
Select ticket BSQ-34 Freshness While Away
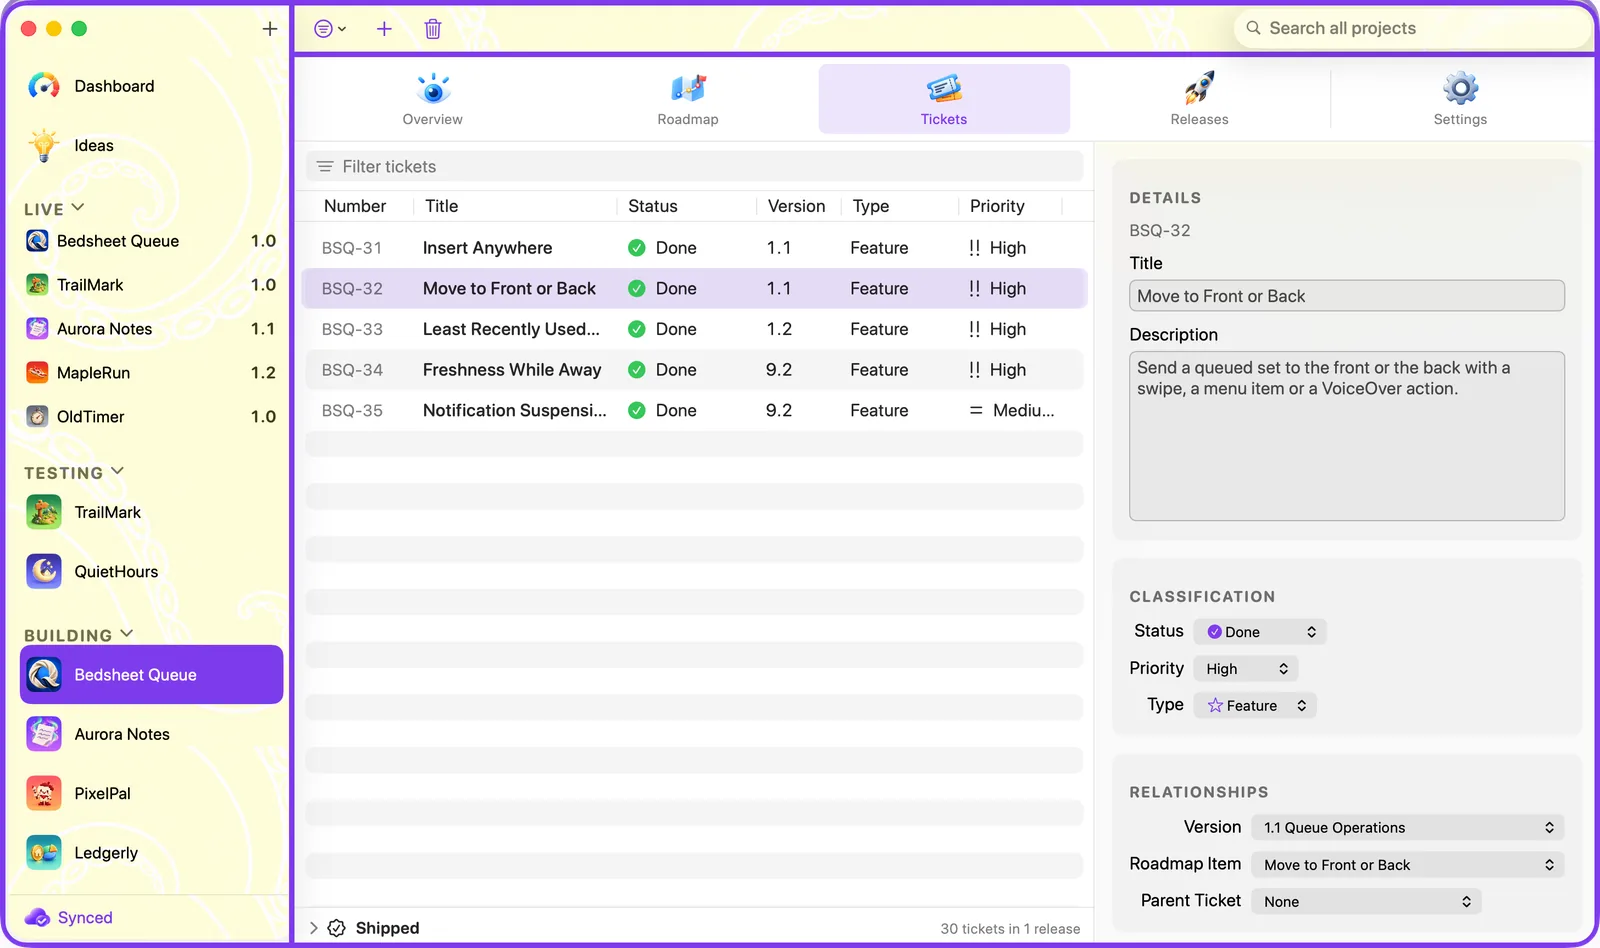(x=694, y=370)
